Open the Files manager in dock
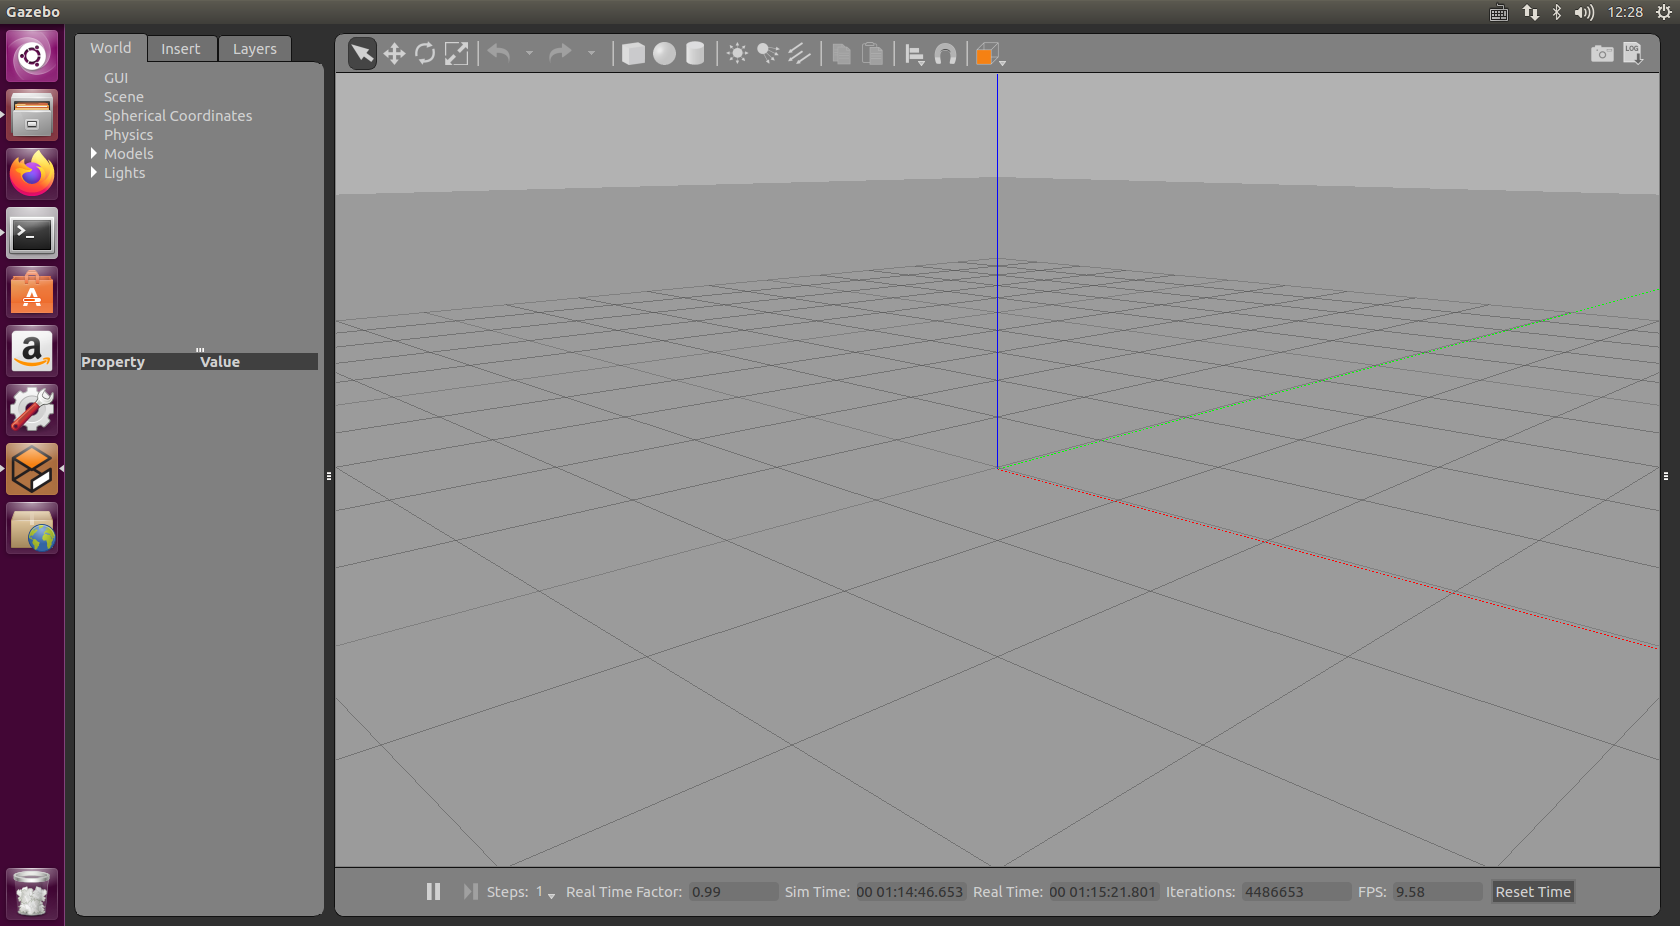Screen dimensions: 1680x926 coord(32,115)
